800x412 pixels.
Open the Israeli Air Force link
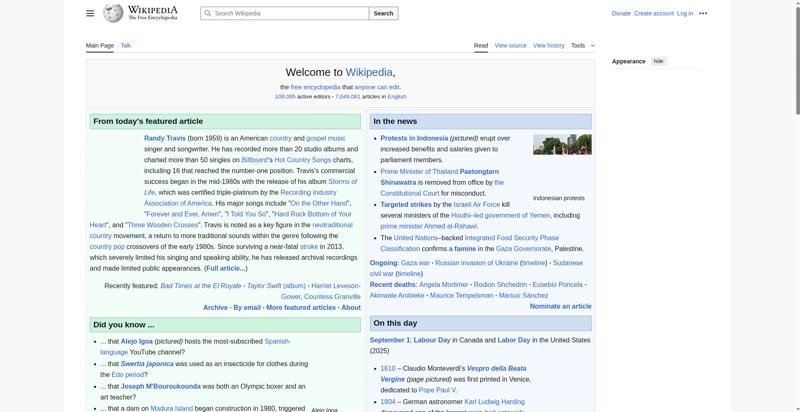(x=477, y=204)
